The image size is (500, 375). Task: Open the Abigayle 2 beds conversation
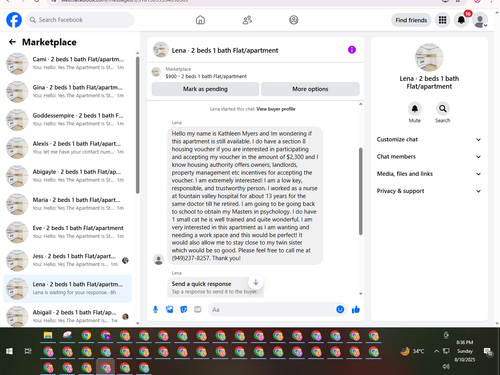point(67,176)
